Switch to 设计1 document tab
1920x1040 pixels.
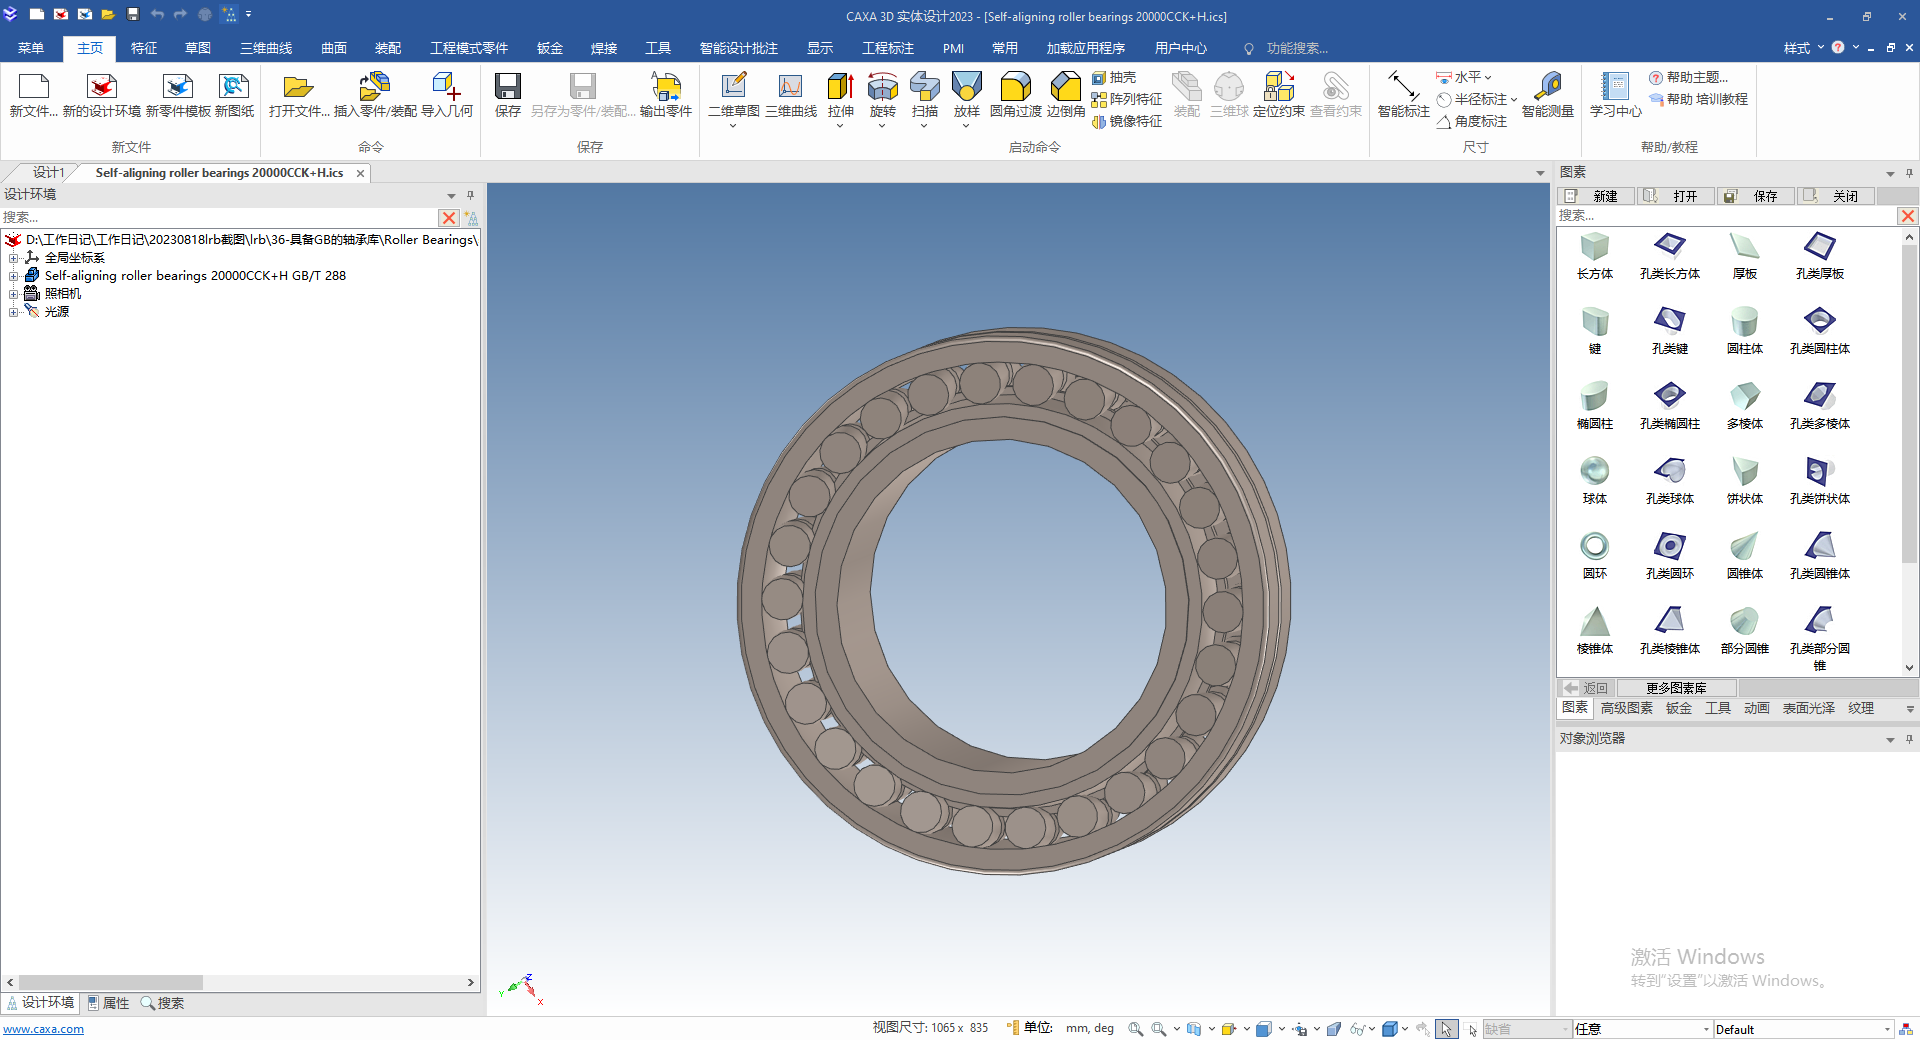point(48,173)
